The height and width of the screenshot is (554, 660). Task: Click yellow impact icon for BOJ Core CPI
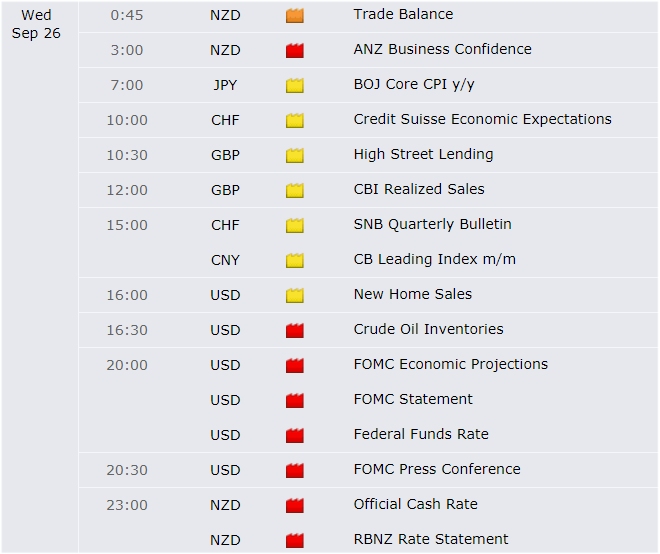coord(294,85)
